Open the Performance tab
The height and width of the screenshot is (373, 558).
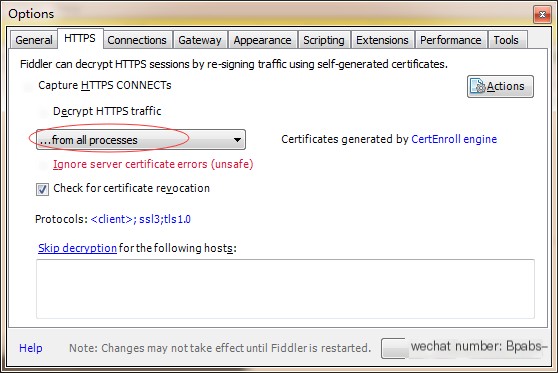[451, 40]
